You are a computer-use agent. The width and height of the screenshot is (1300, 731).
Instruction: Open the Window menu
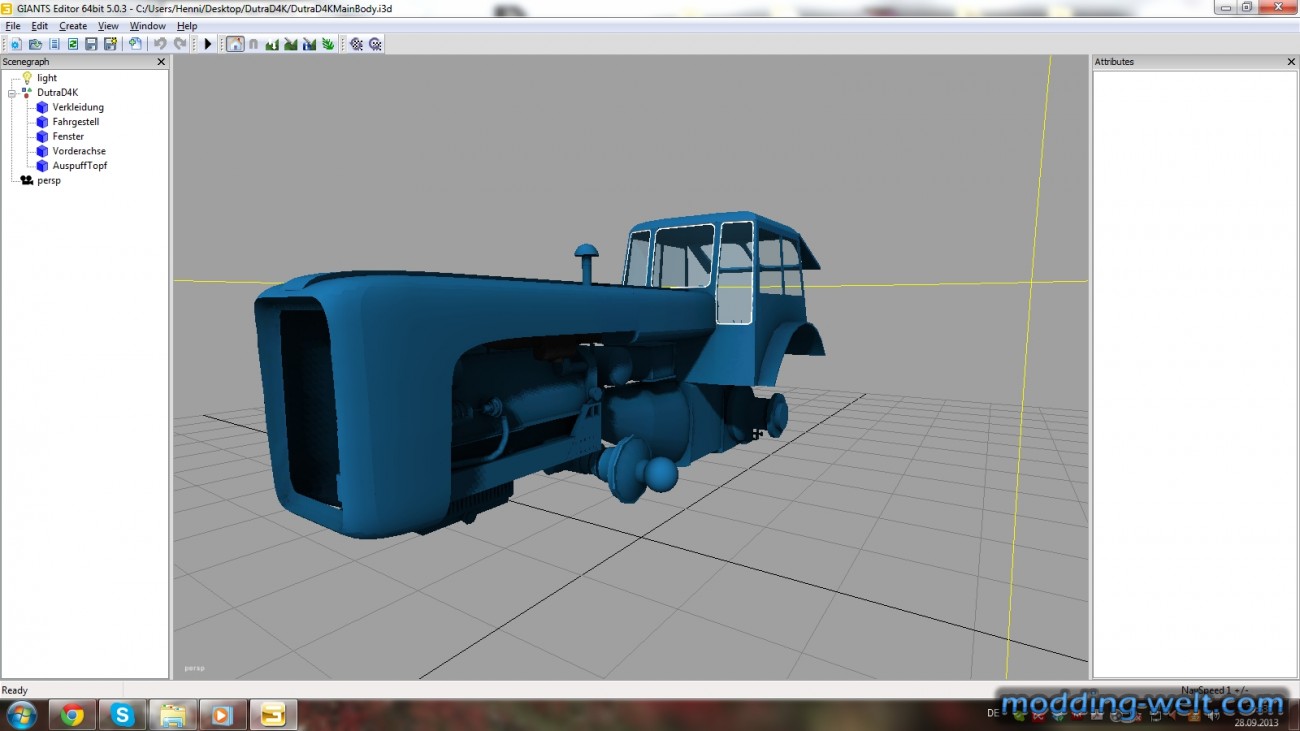(148, 26)
